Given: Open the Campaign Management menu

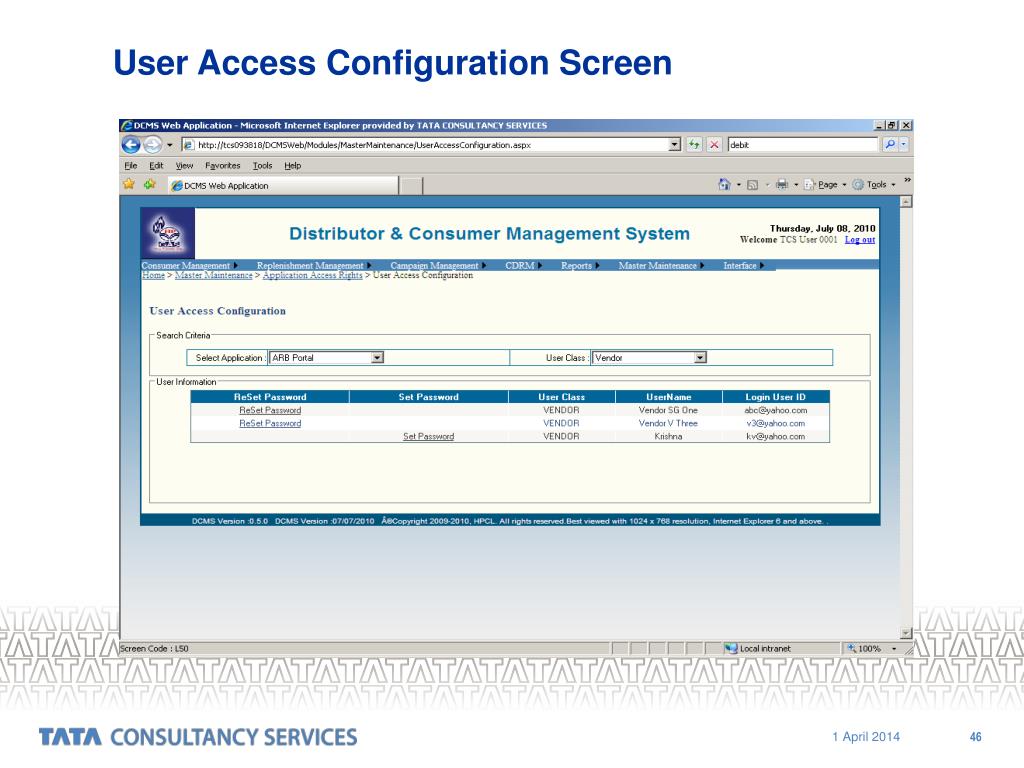Looking at the screenshot, I should click(x=438, y=265).
